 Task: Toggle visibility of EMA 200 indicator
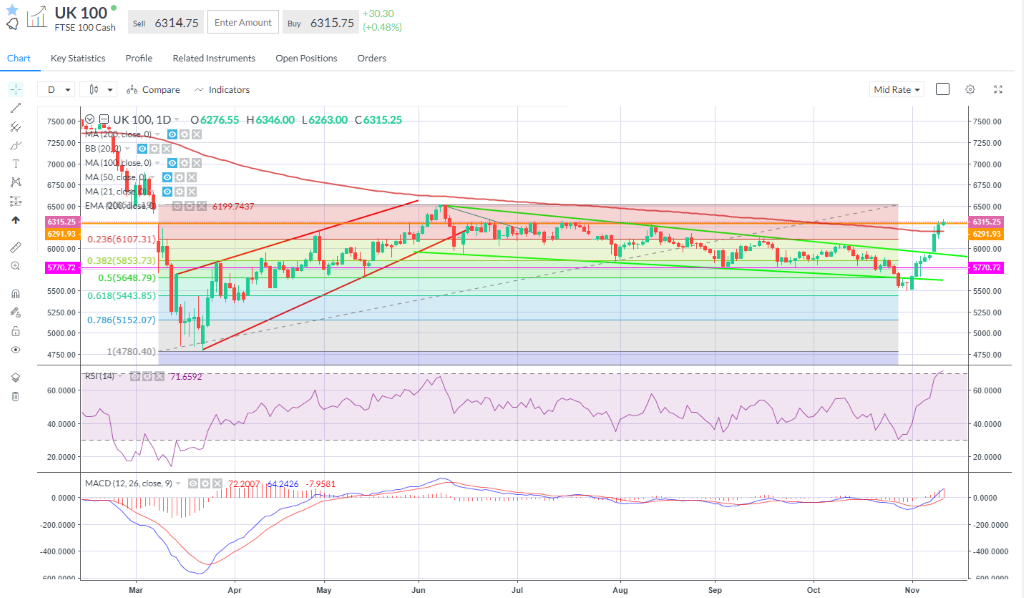[177, 206]
